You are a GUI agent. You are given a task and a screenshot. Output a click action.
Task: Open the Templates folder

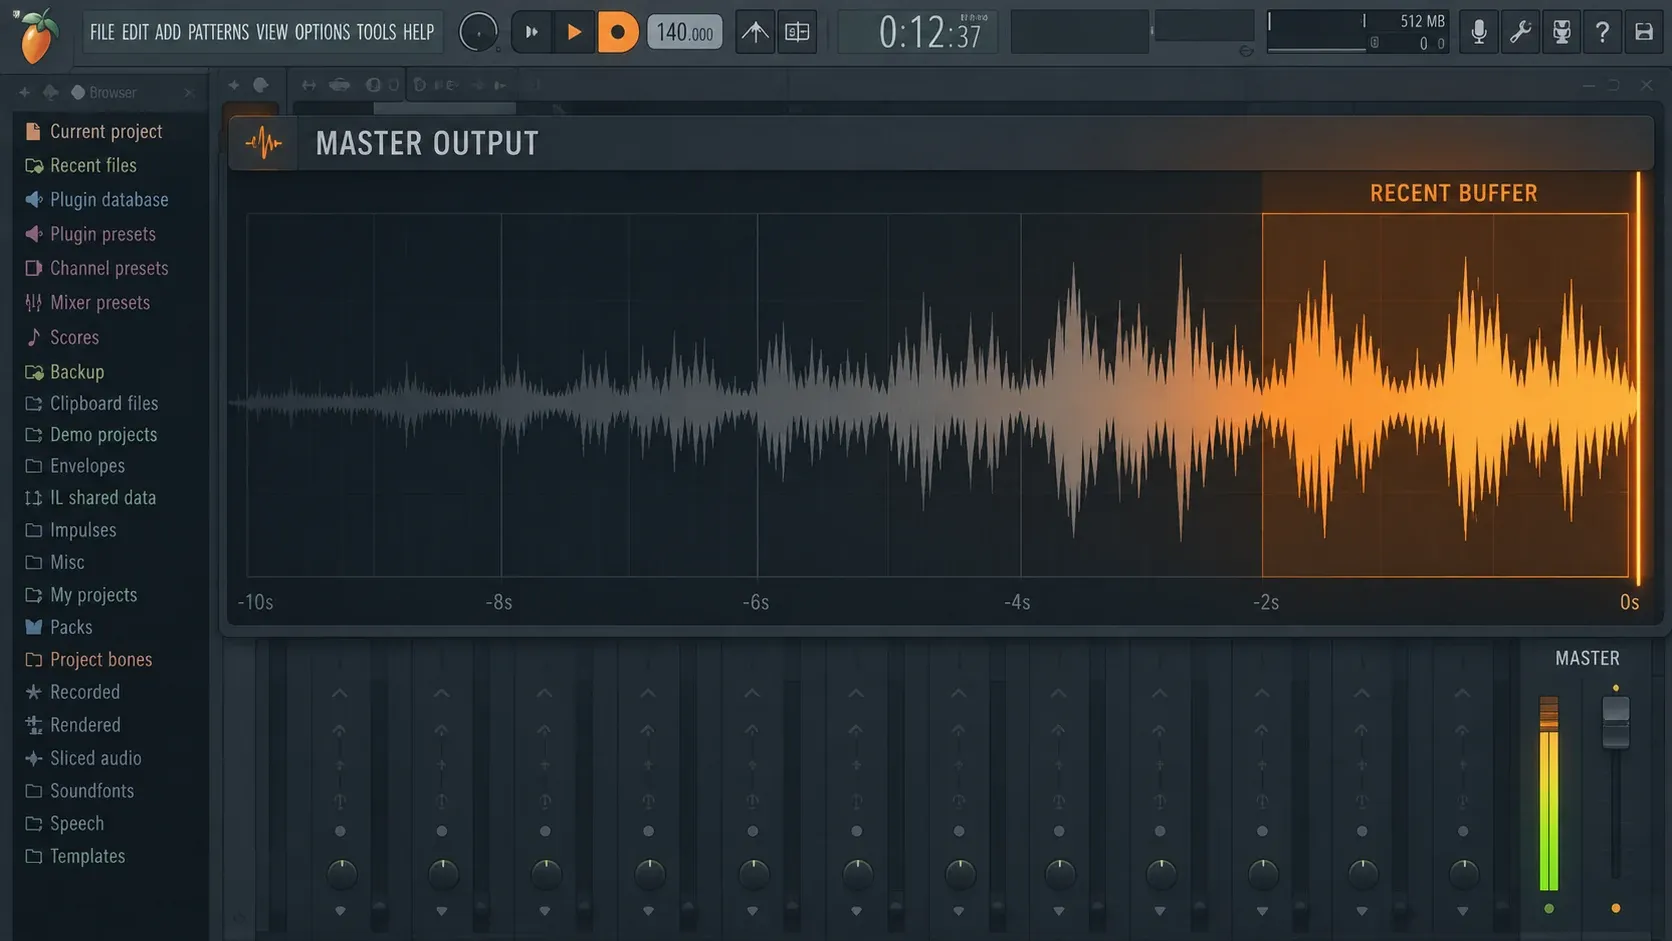tap(75, 856)
